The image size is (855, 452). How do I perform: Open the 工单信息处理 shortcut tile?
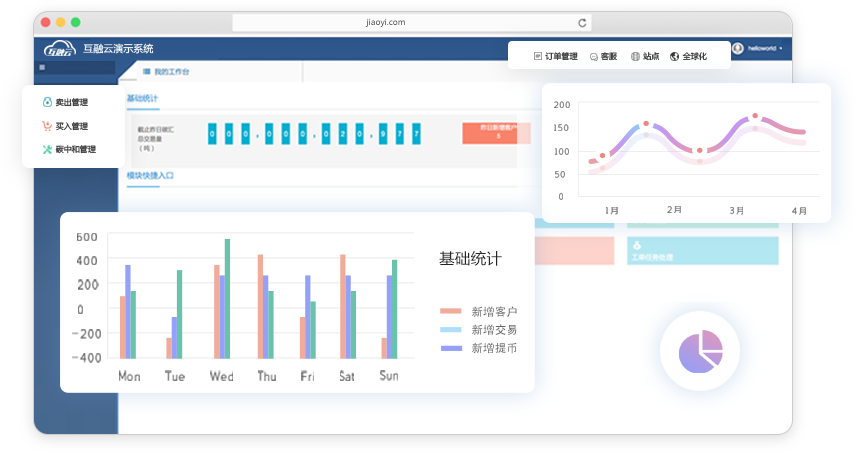[x=702, y=250]
